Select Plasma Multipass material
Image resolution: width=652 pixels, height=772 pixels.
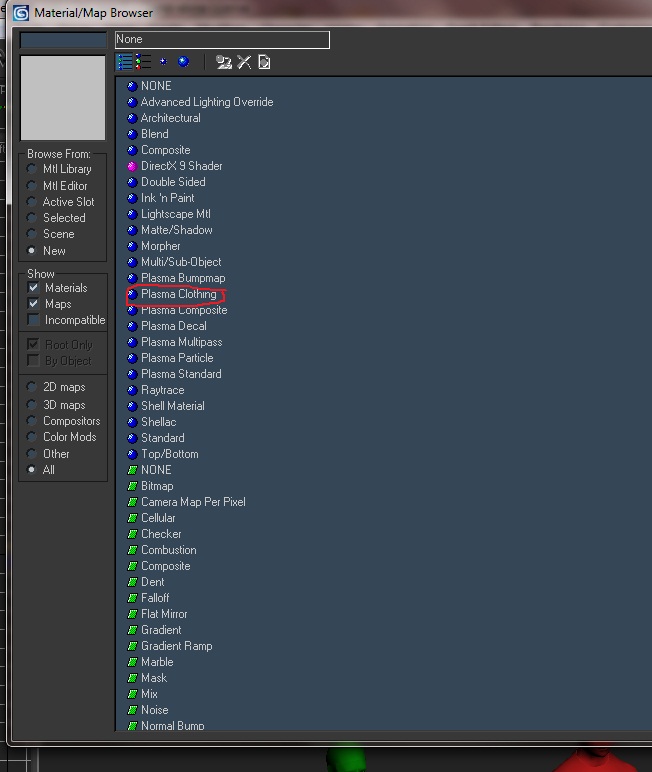click(x=181, y=342)
